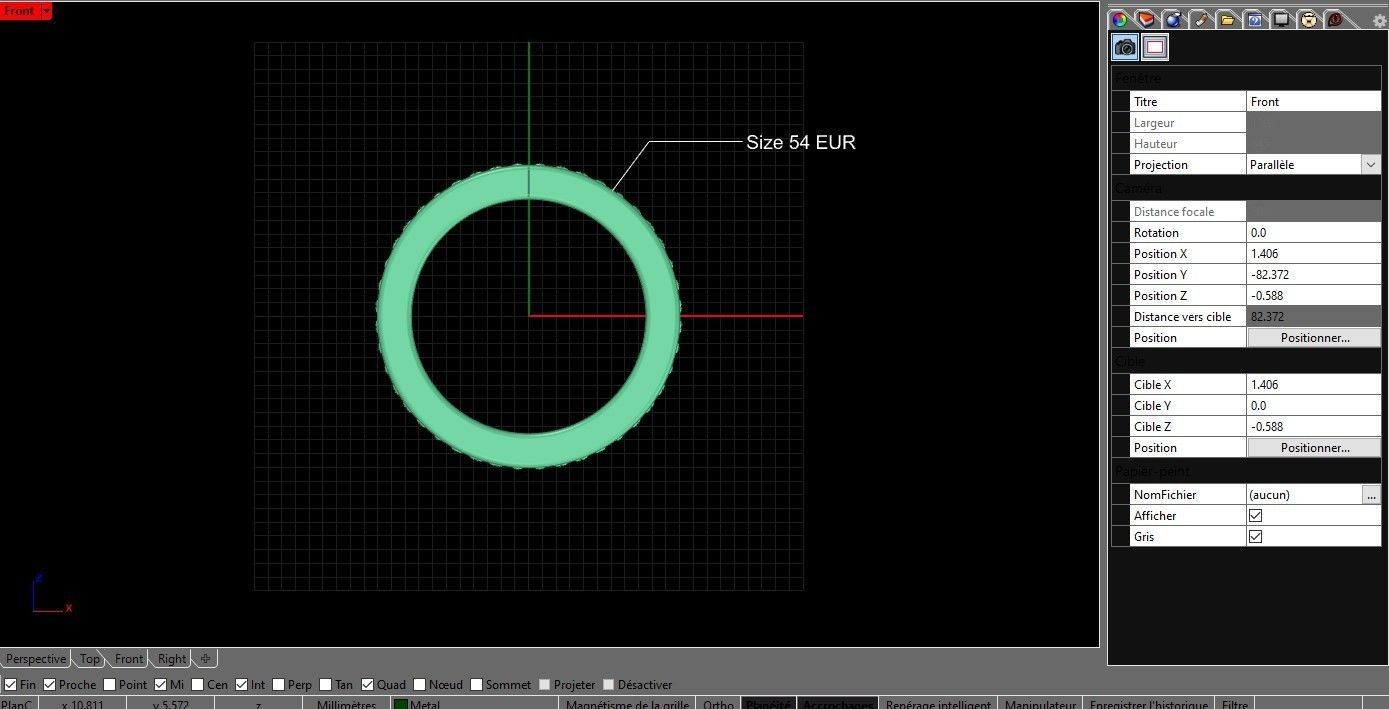
Task: Select the camera viewport properties icon
Action: (1125, 47)
